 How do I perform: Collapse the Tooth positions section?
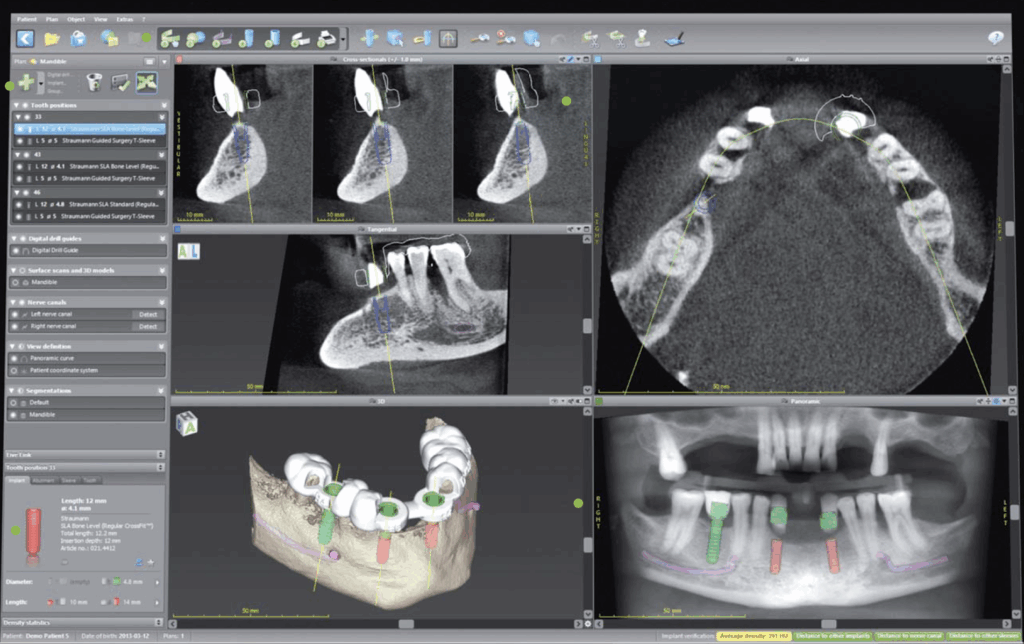pos(11,104)
